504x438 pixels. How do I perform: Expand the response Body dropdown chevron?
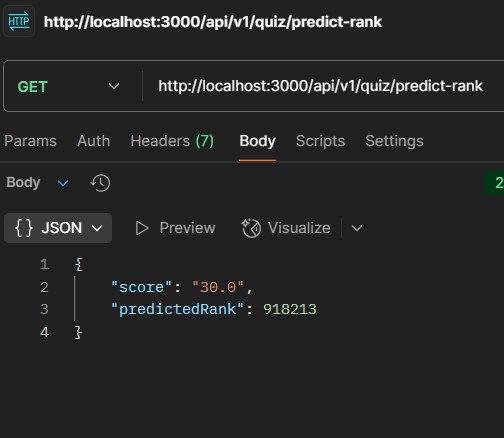63,183
